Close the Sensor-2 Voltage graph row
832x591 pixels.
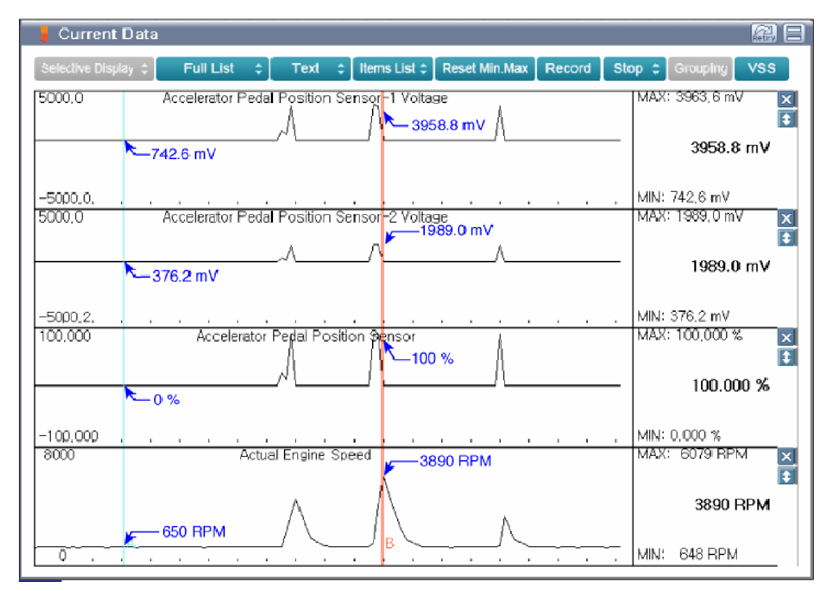click(786, 219)
